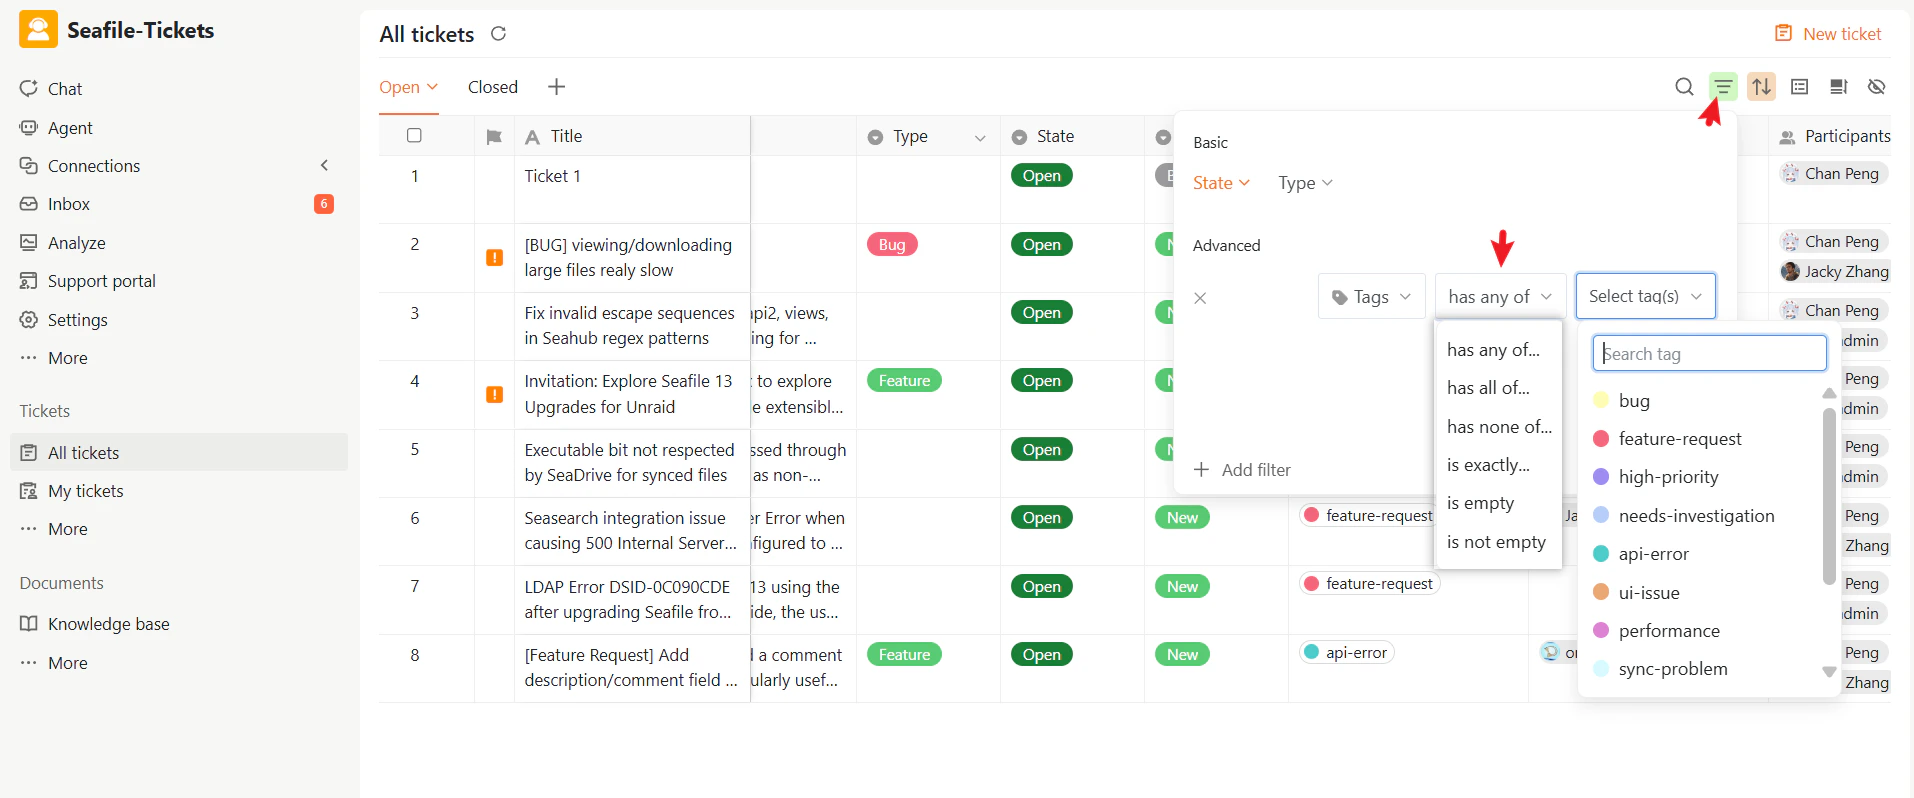Choose 'has all of...' operator option
Screen dimensions: 1914x798
tap(1498, 388)
